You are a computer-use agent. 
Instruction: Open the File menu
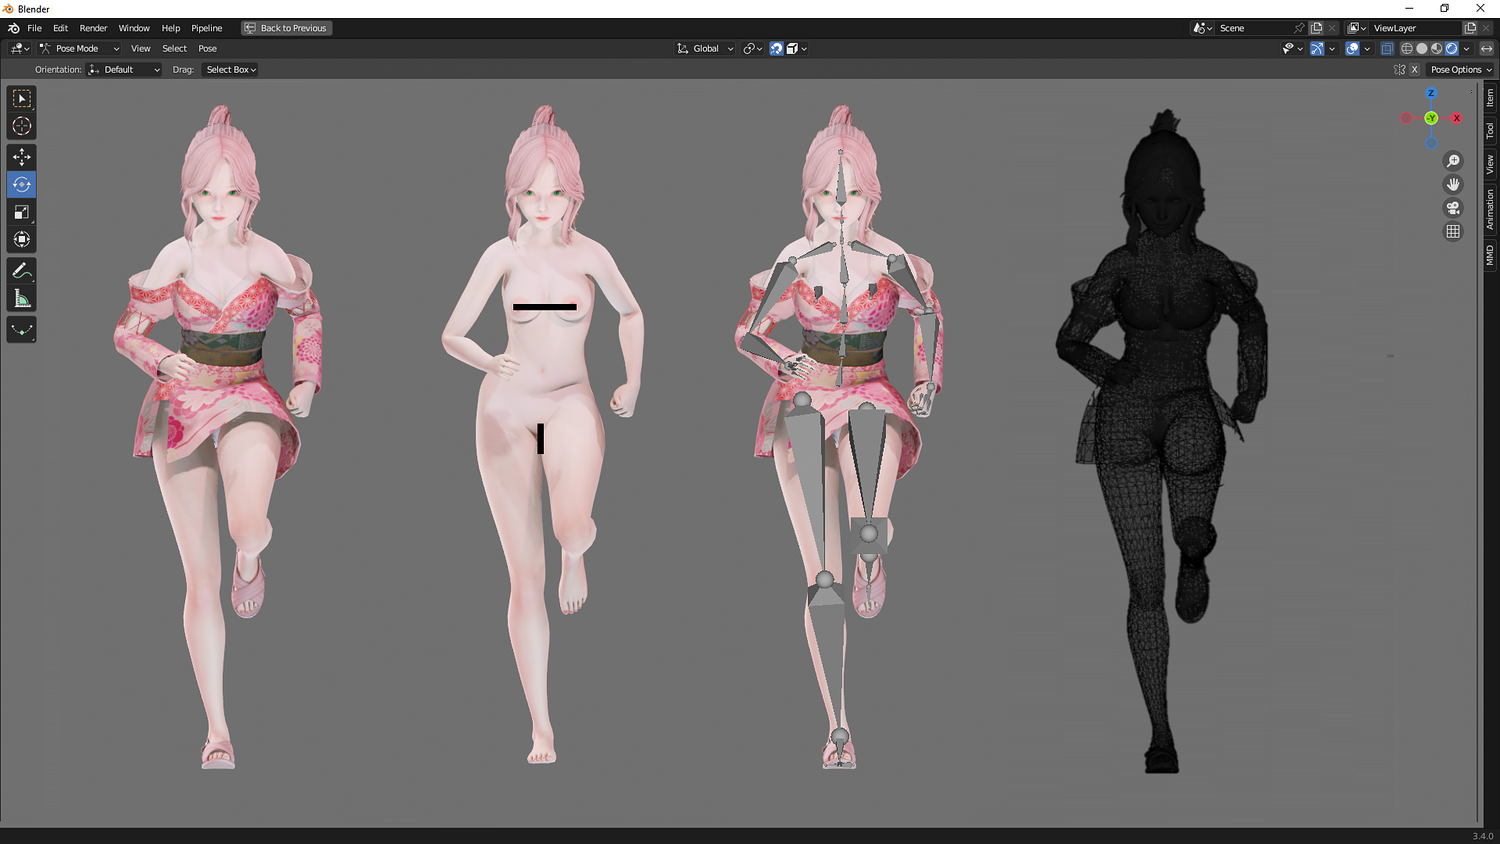pos(34,28)
